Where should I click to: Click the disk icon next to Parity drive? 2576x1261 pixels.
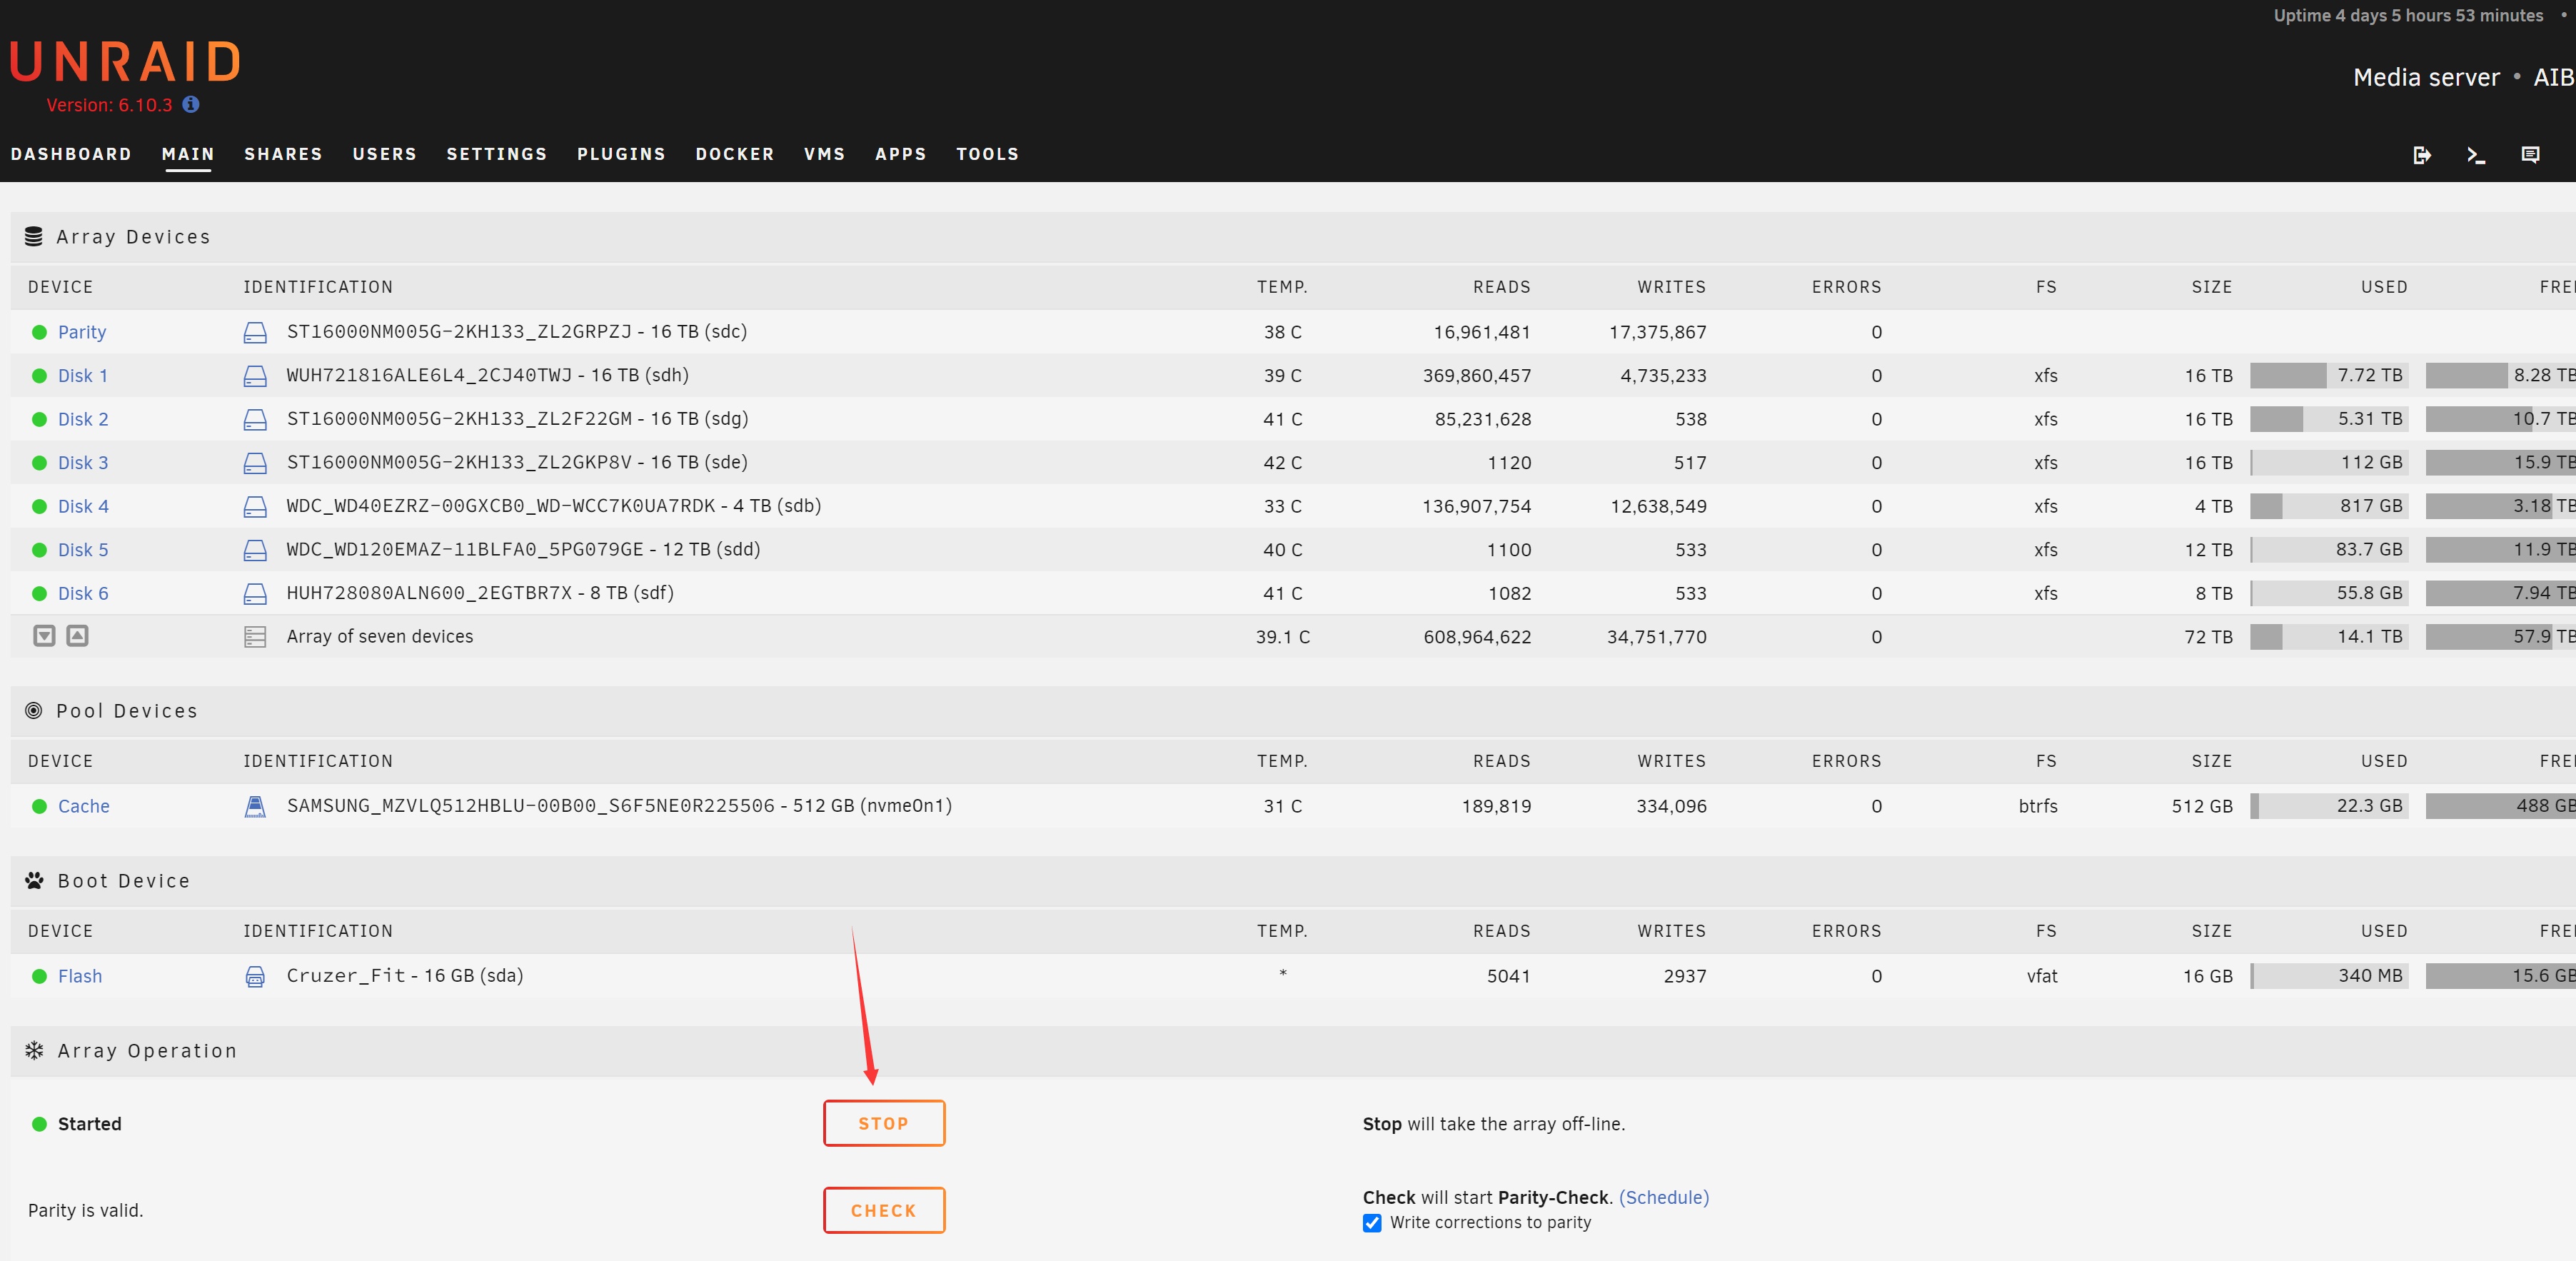point(255,331)
